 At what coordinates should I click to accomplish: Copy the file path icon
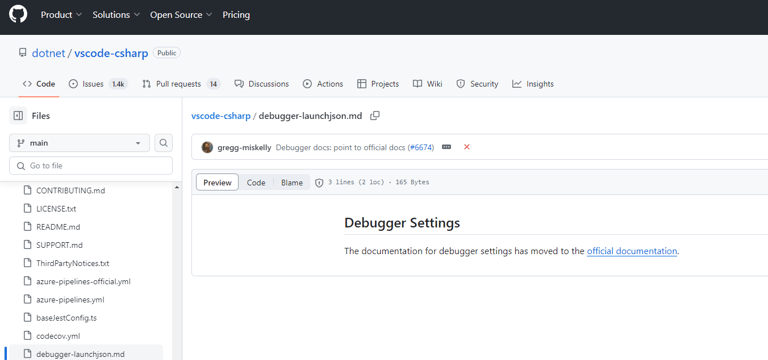(375, 116)
